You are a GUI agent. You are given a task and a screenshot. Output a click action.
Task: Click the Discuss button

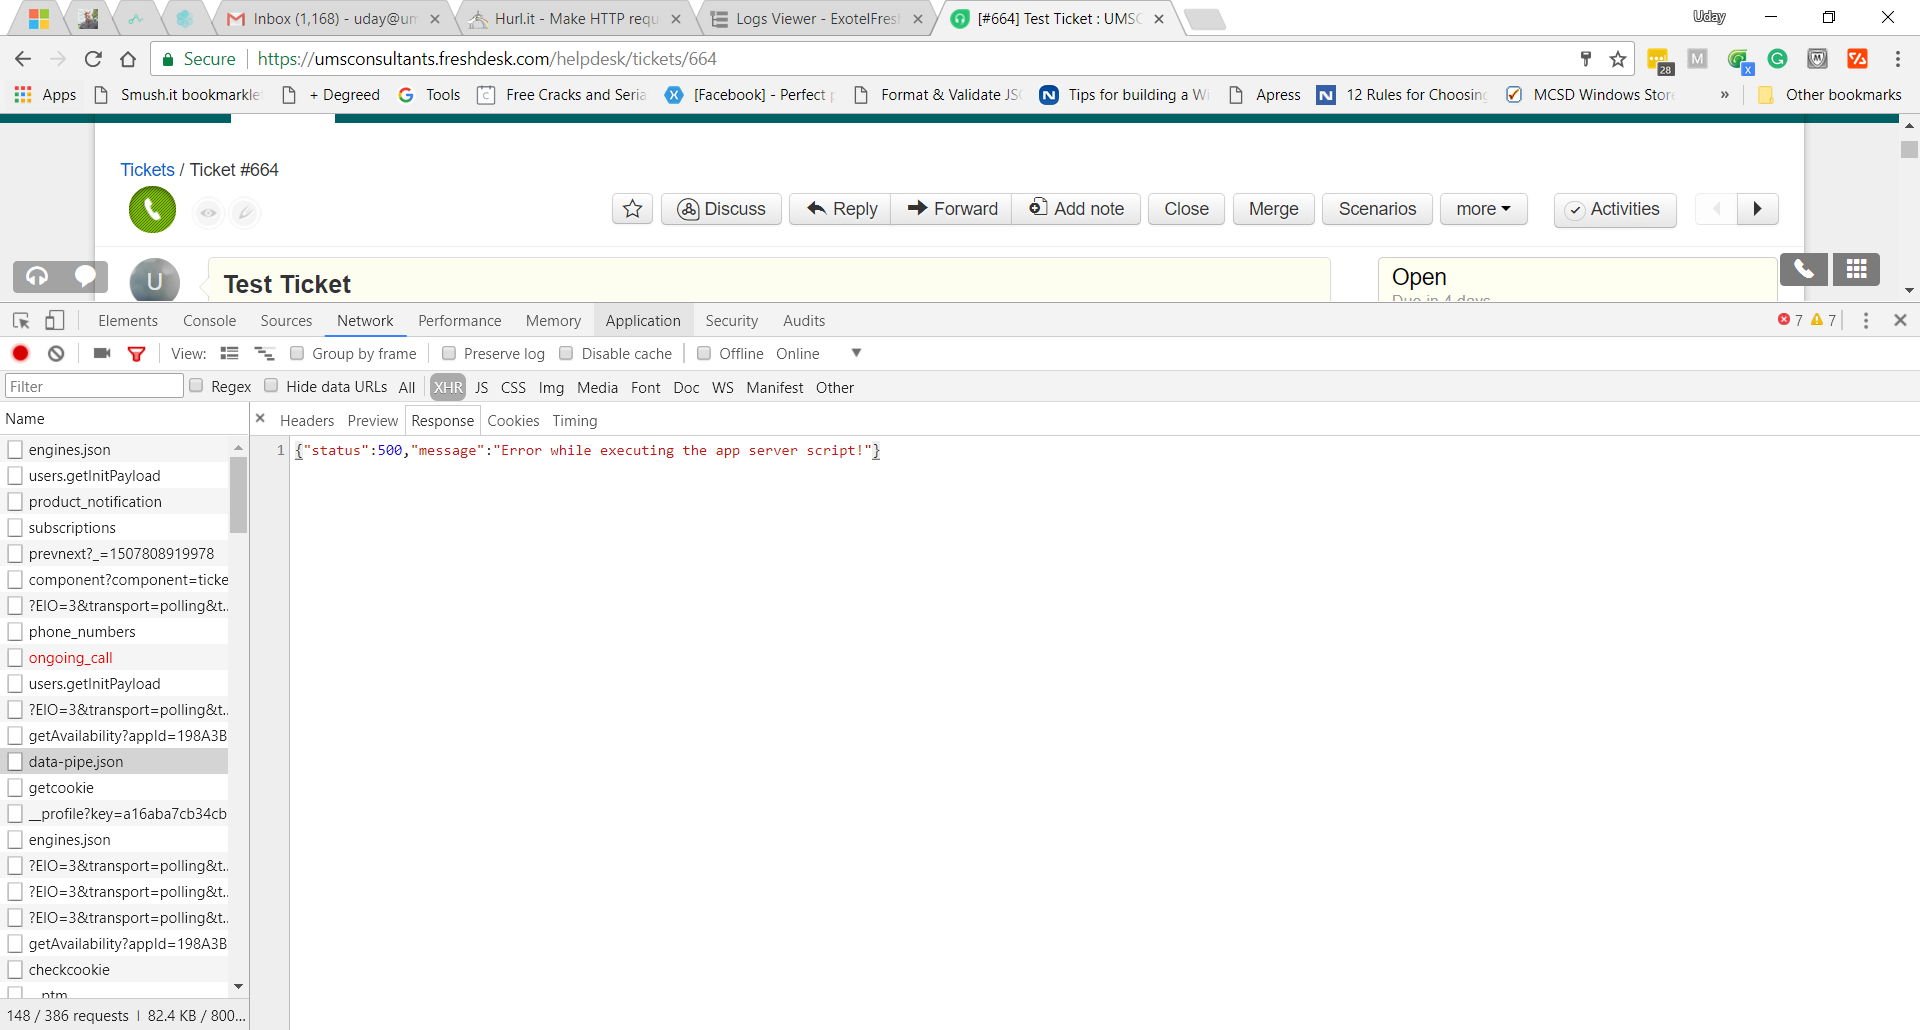[x=721, y=209]
